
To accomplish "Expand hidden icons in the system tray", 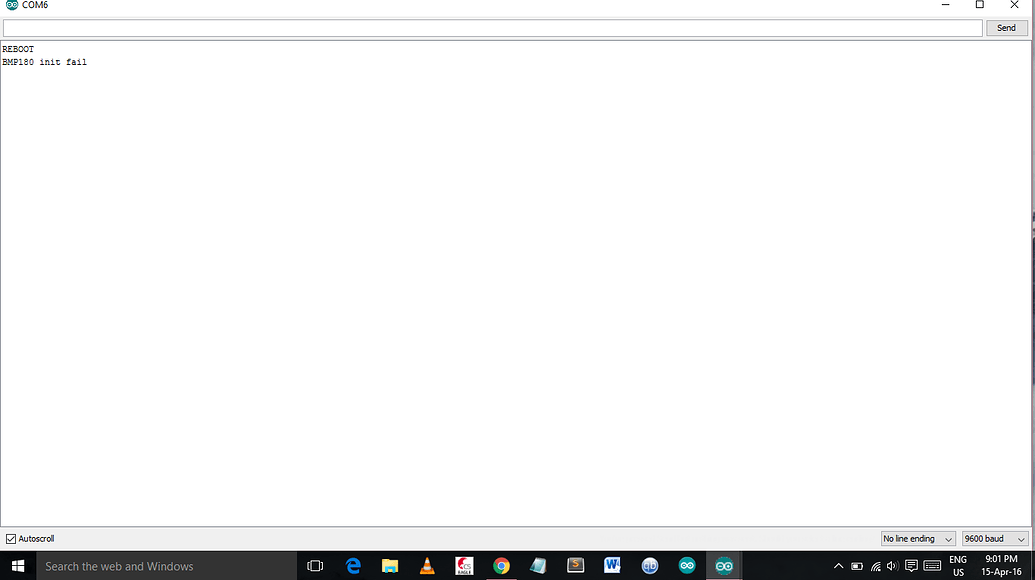I will pyautogui.click(x=838, y=566).
